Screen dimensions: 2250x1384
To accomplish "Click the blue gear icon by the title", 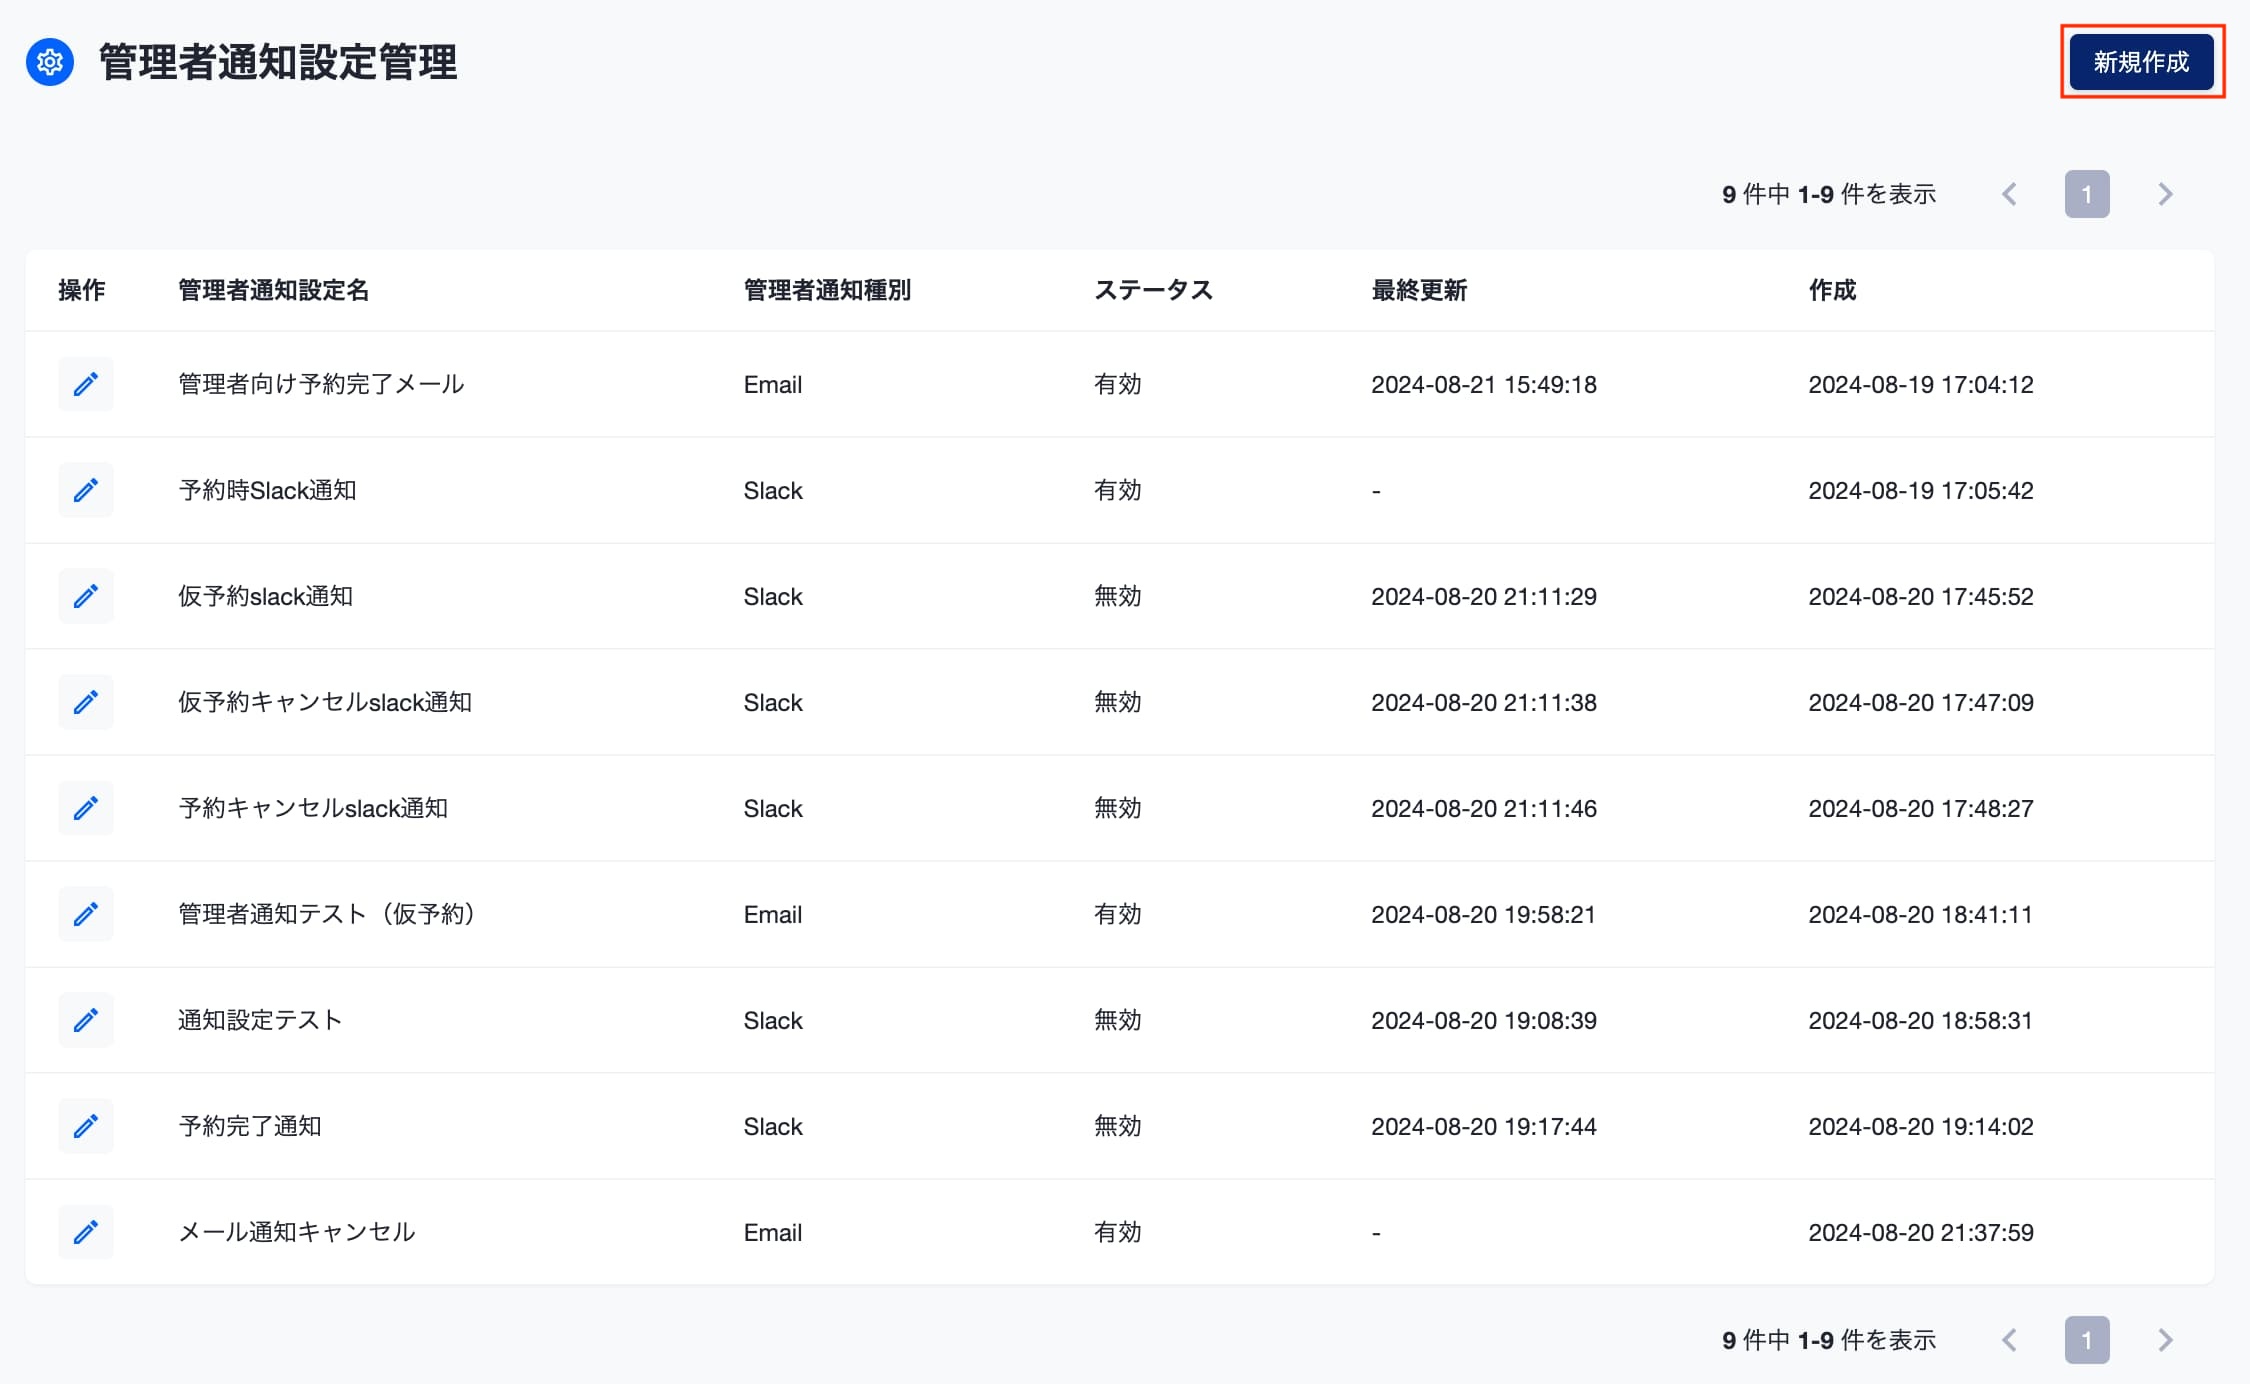I will point(50,62).
